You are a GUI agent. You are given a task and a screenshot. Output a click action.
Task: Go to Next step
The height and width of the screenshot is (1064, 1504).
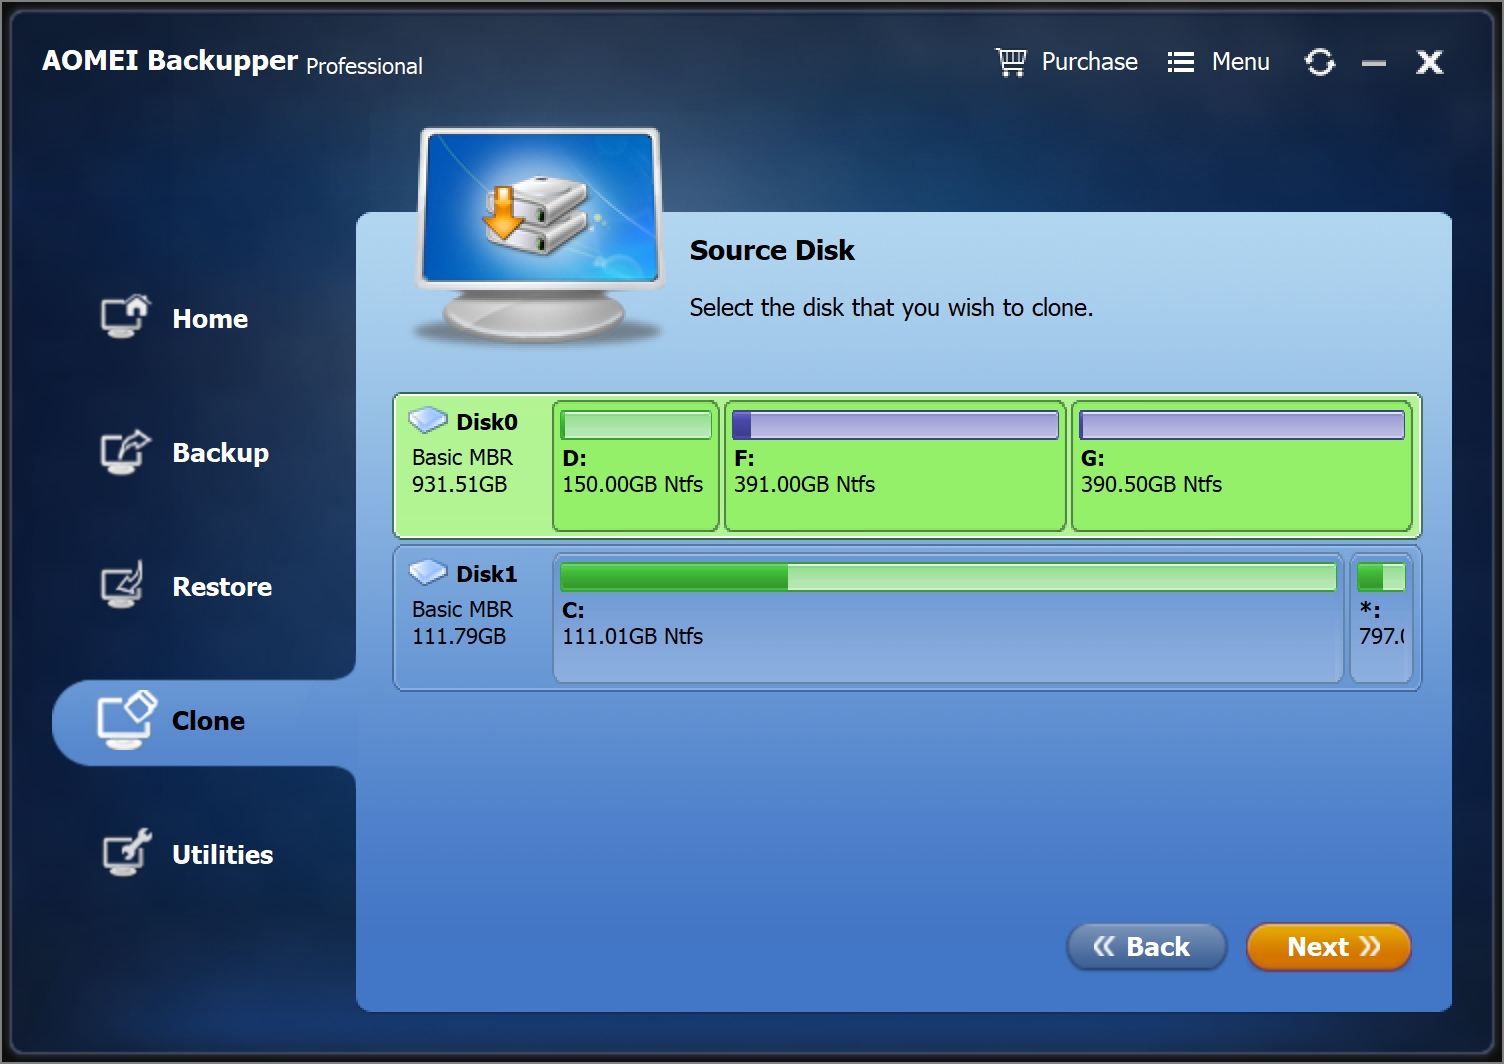tap(1329, 946)
